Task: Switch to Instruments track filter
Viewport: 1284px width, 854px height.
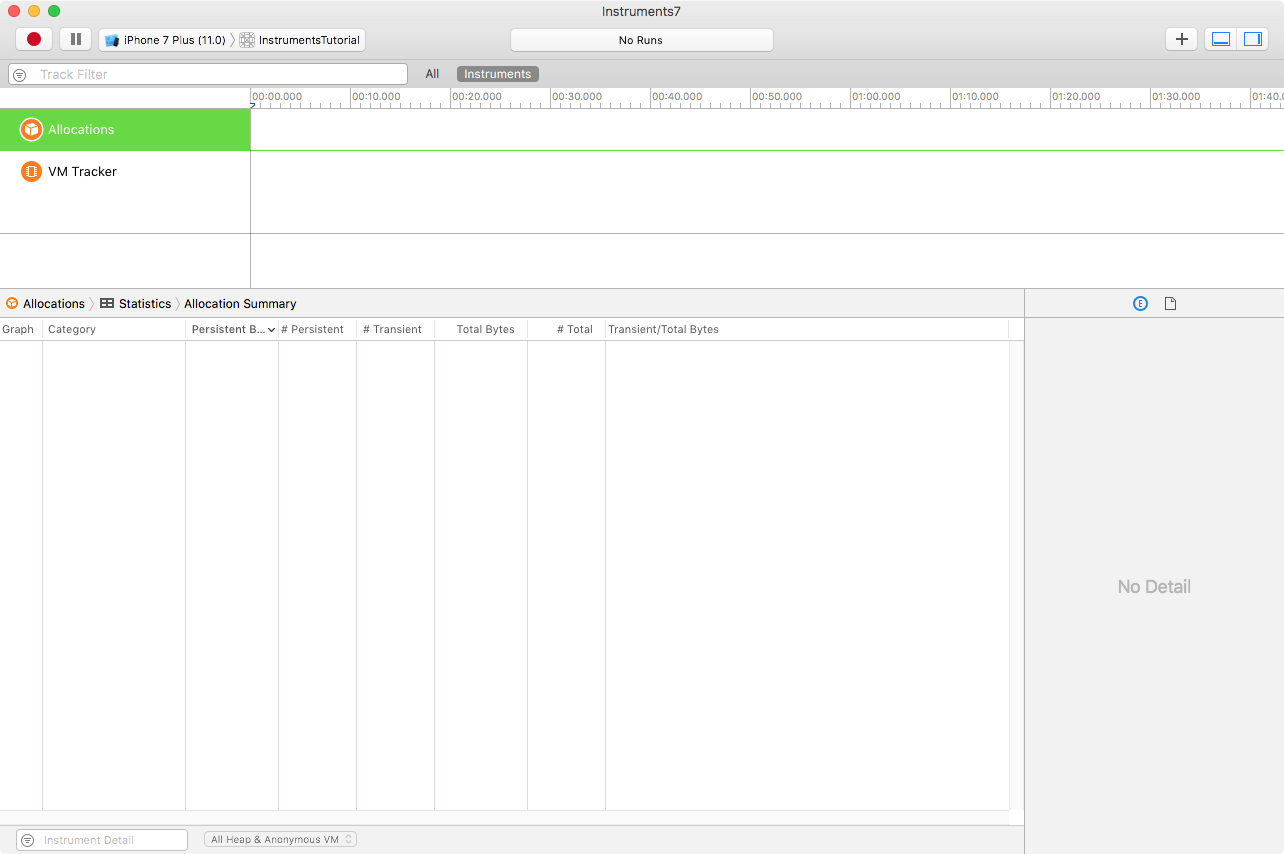Action: click(498, 74)
